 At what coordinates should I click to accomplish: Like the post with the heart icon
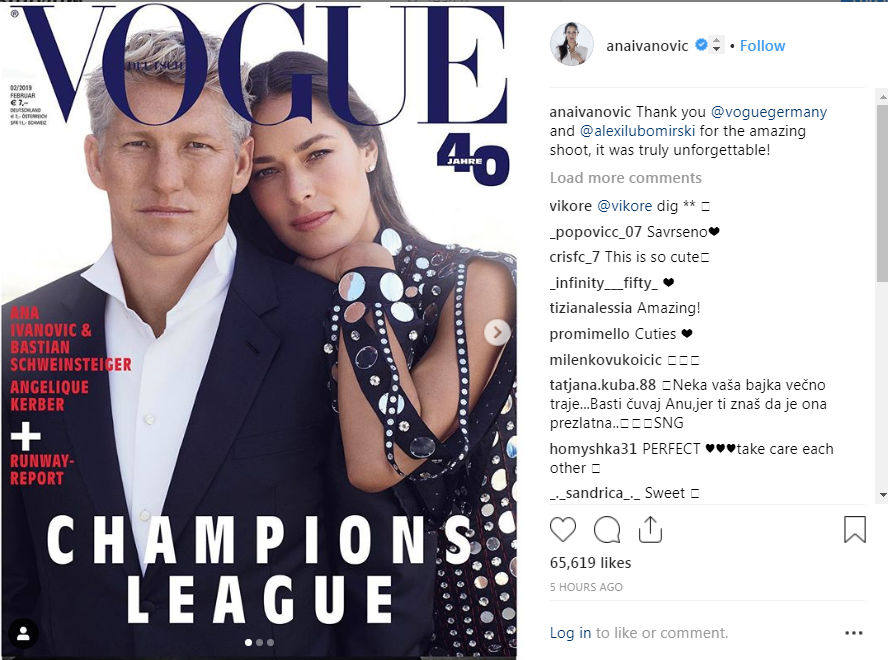[563, 530]
